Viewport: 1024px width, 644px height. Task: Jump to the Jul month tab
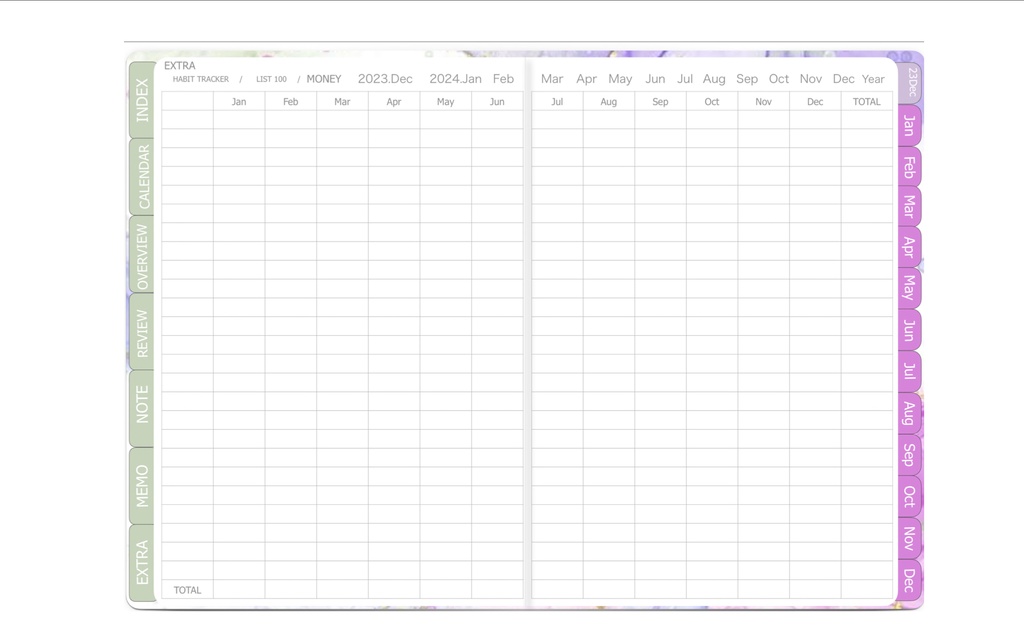point(906,373)
